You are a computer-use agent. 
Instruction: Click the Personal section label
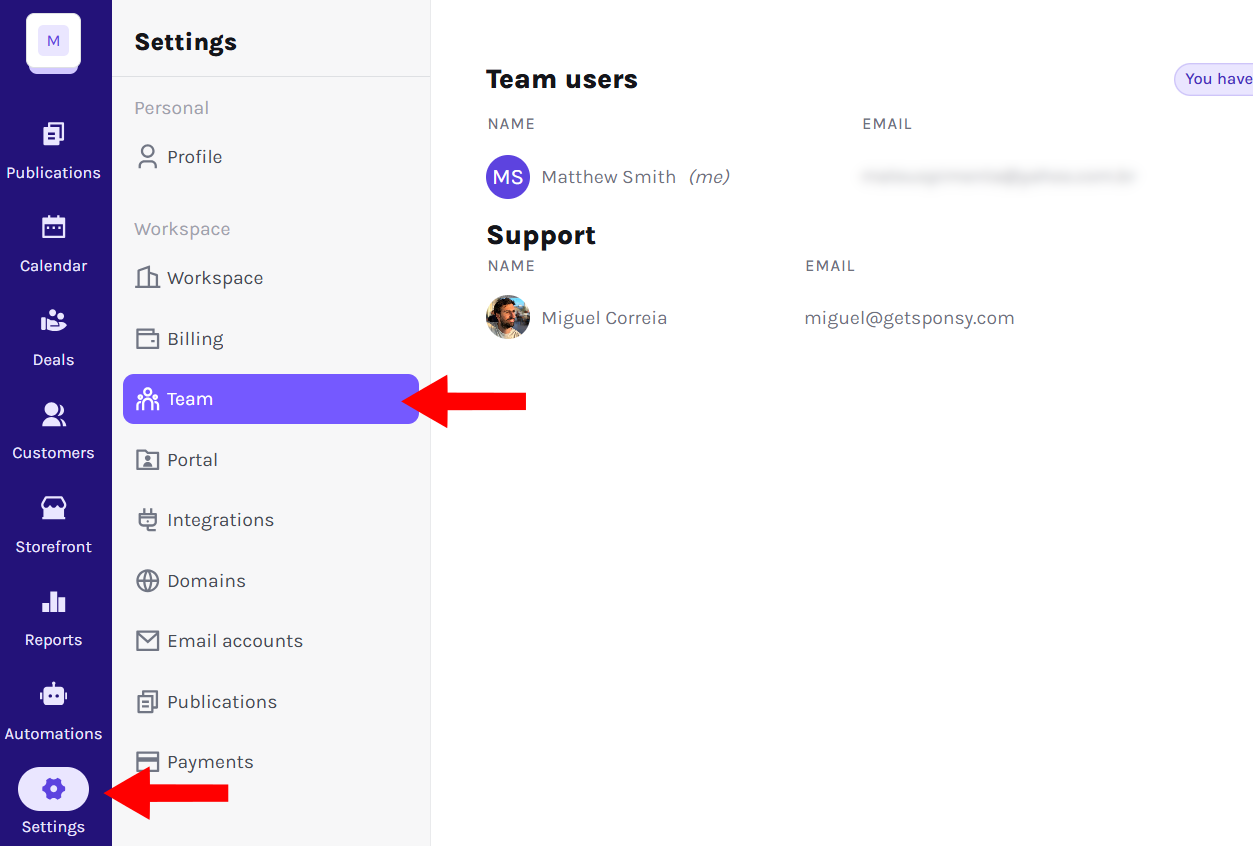(x=172, y=108)
